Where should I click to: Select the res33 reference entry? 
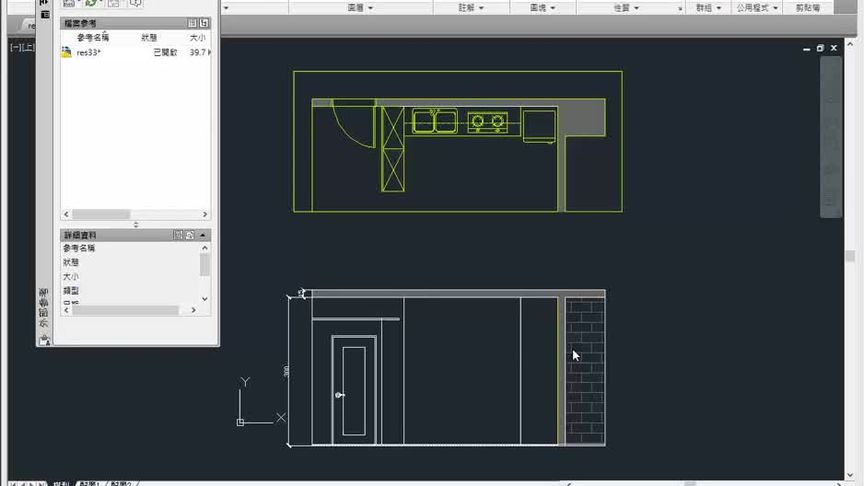pos(136,52)
